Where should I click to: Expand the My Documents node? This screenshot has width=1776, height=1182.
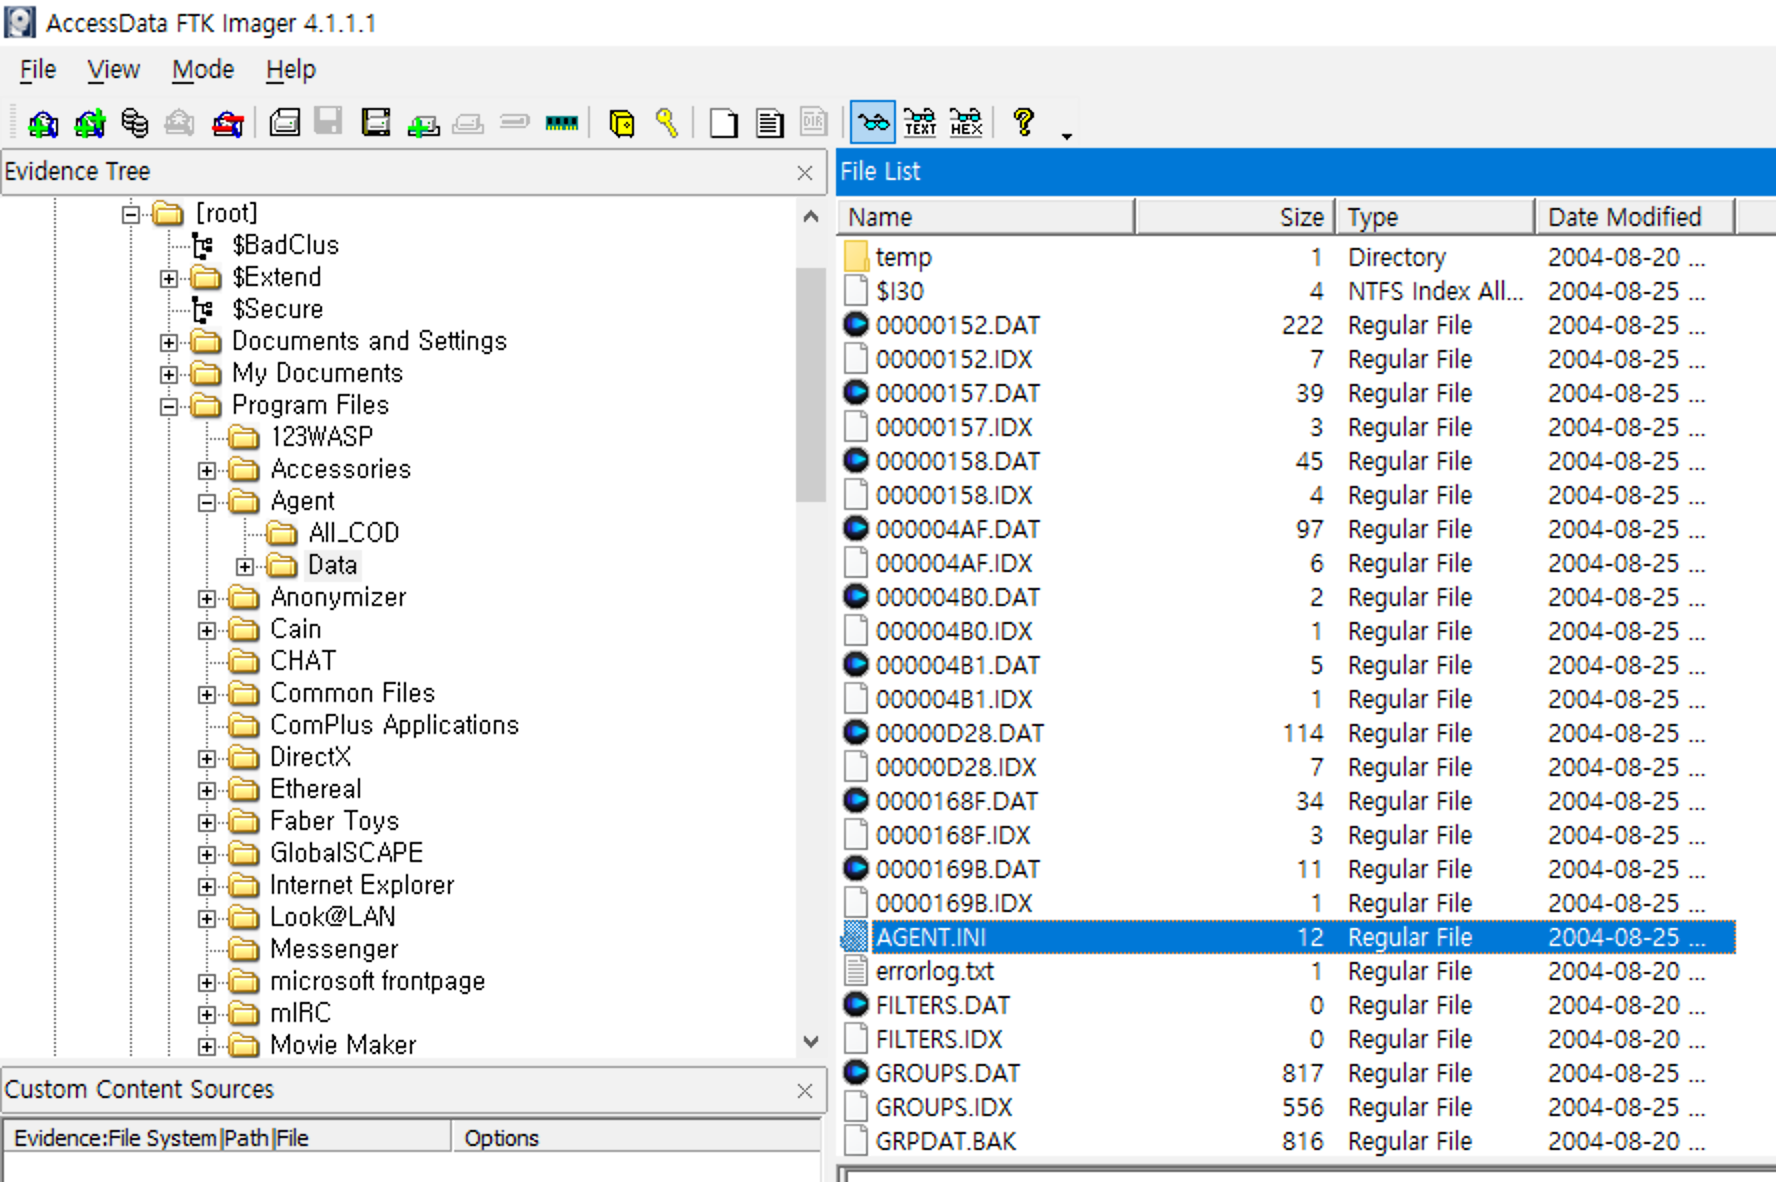click(169, 374)
